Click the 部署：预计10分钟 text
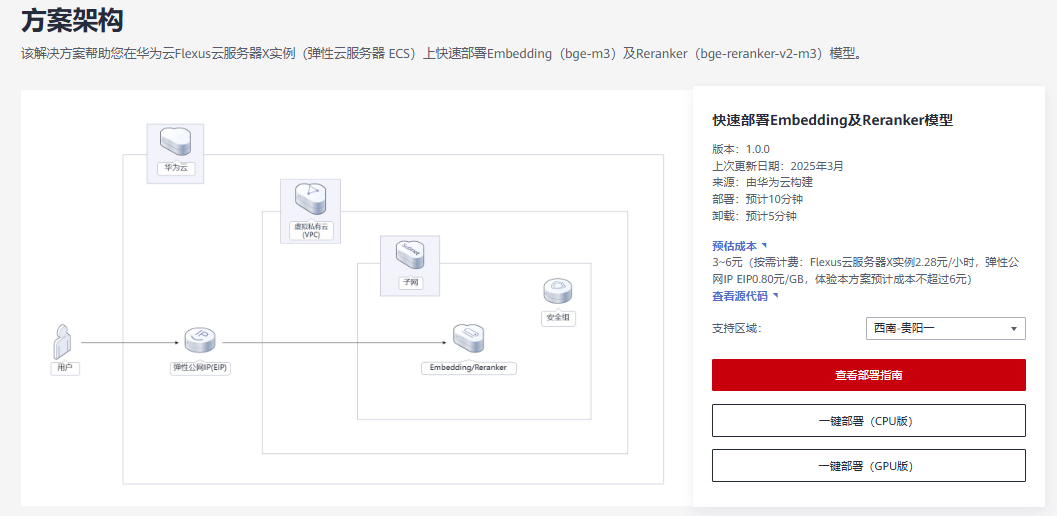The image size is (1057, 516). [758, 199]
